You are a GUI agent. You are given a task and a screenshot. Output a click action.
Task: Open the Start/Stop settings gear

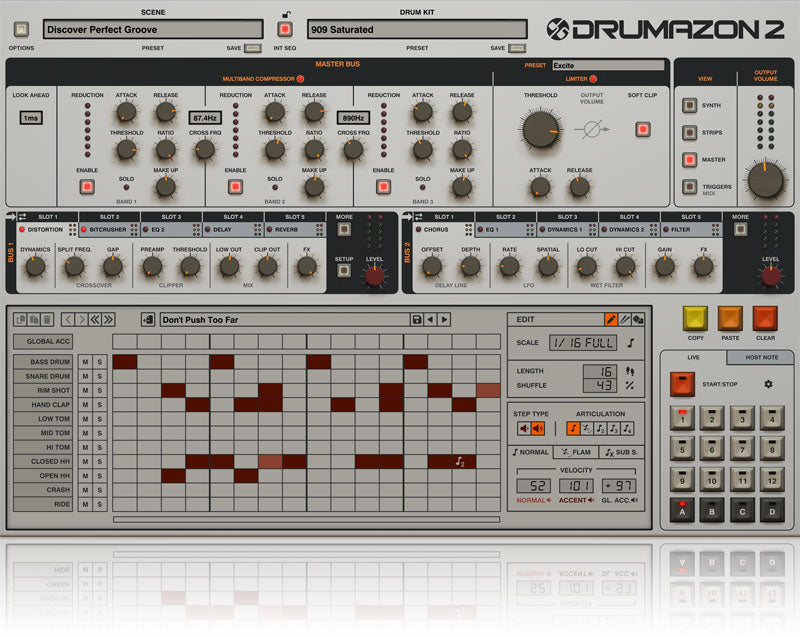[768, 384]
